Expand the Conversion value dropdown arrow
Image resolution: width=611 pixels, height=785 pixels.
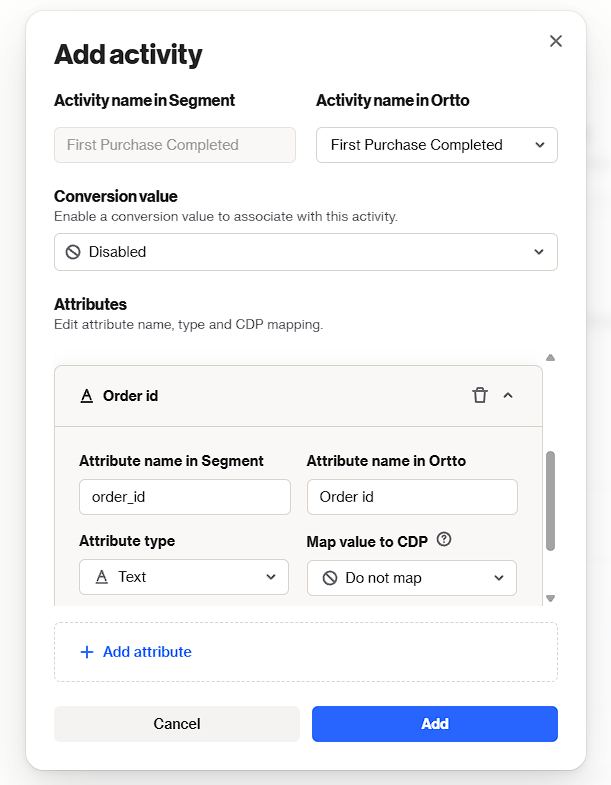[539, 252]
